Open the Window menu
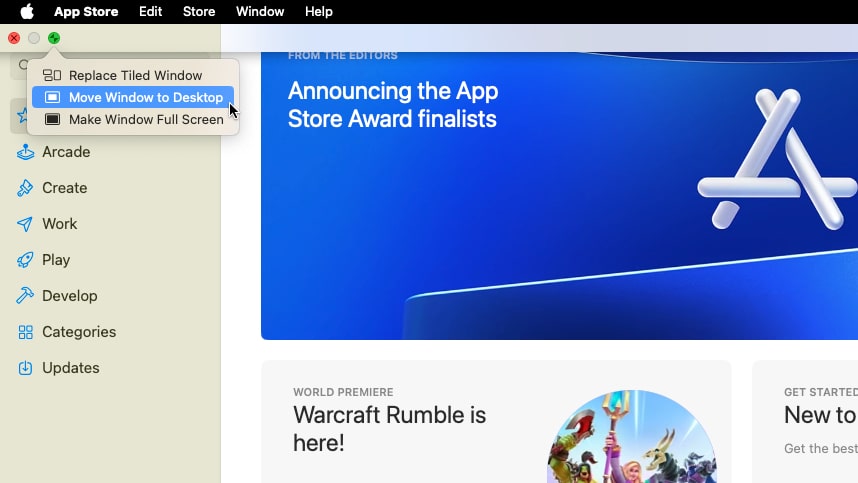 click(260, 11)
